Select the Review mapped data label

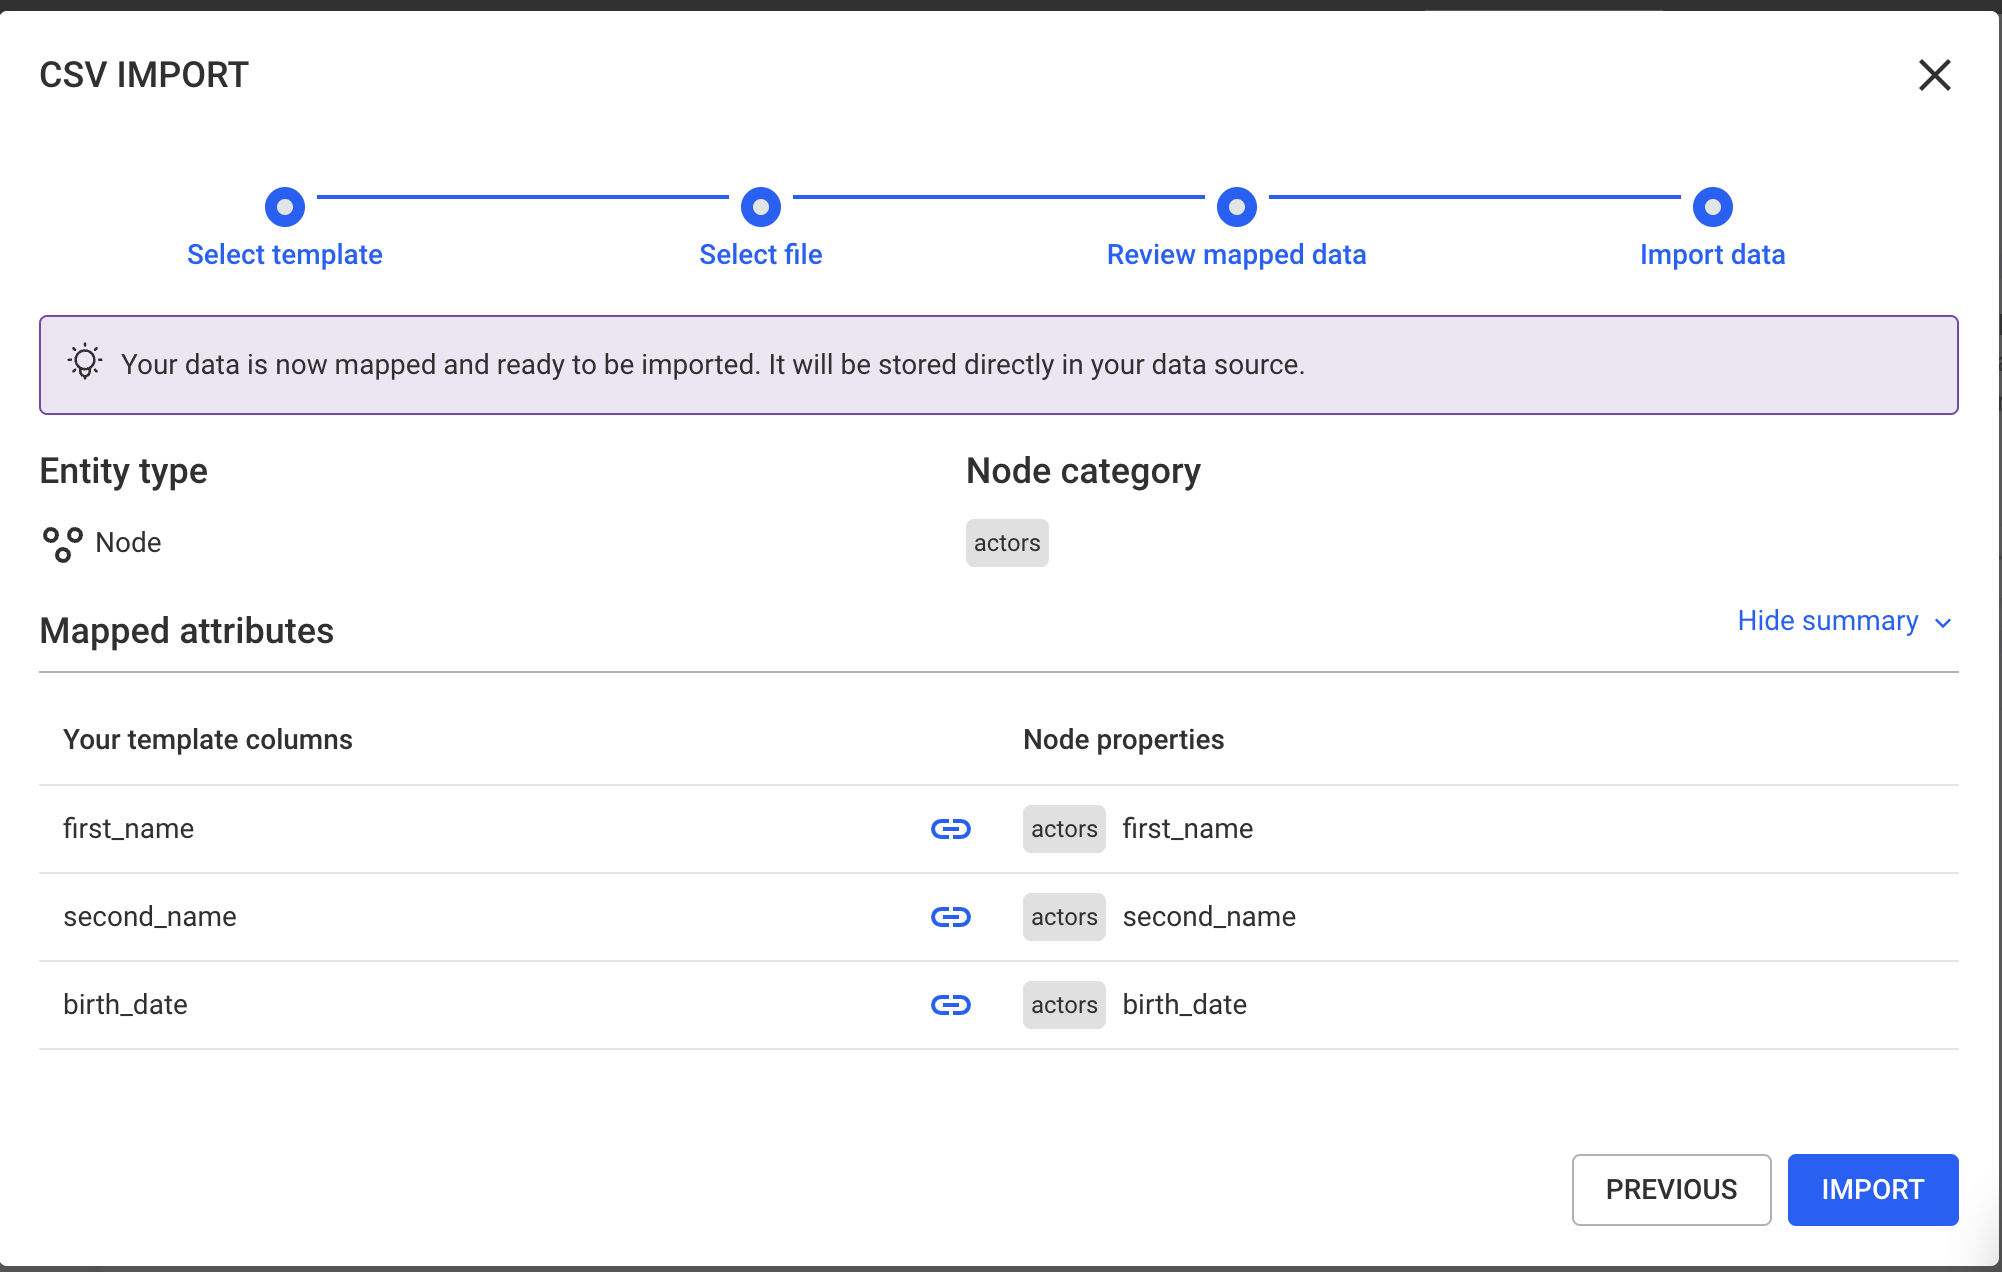pyautogui.click(x=1236, y=255)
